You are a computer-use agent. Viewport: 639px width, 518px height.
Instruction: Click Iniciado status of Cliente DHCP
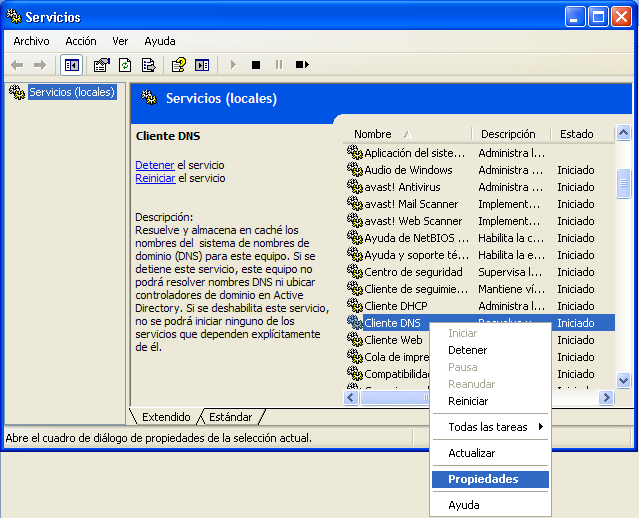[575, 306]
